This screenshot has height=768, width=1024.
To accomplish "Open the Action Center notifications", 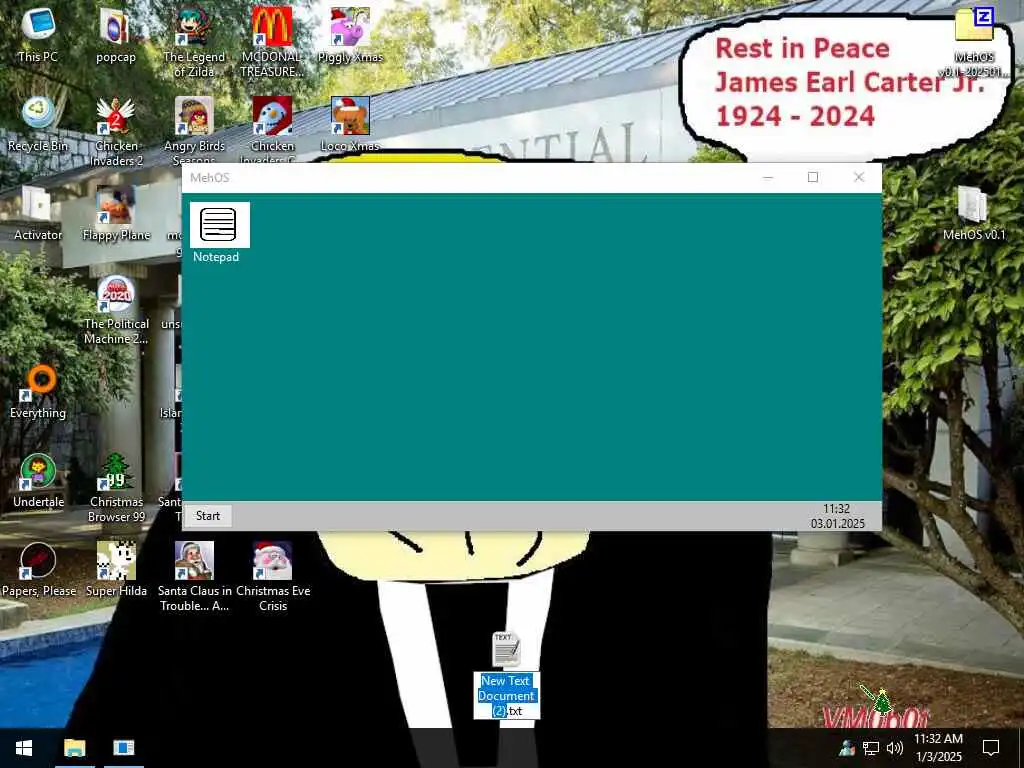I will click(991, 748).
